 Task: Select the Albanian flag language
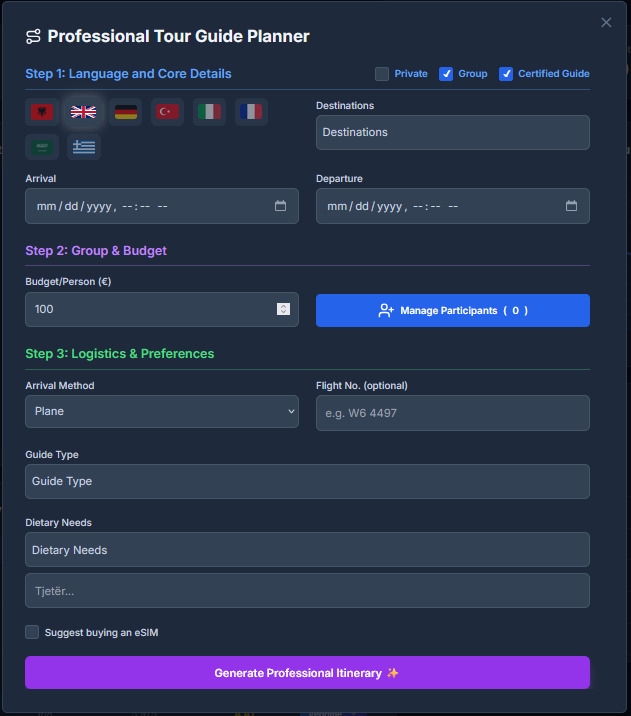coord(41,112)
